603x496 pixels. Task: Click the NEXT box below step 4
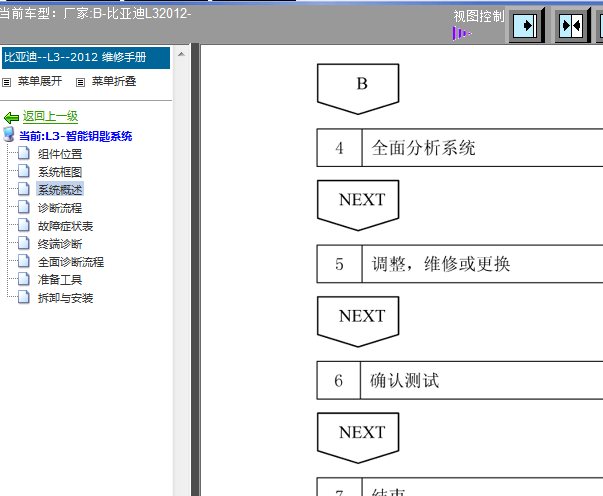pos(358,205)
